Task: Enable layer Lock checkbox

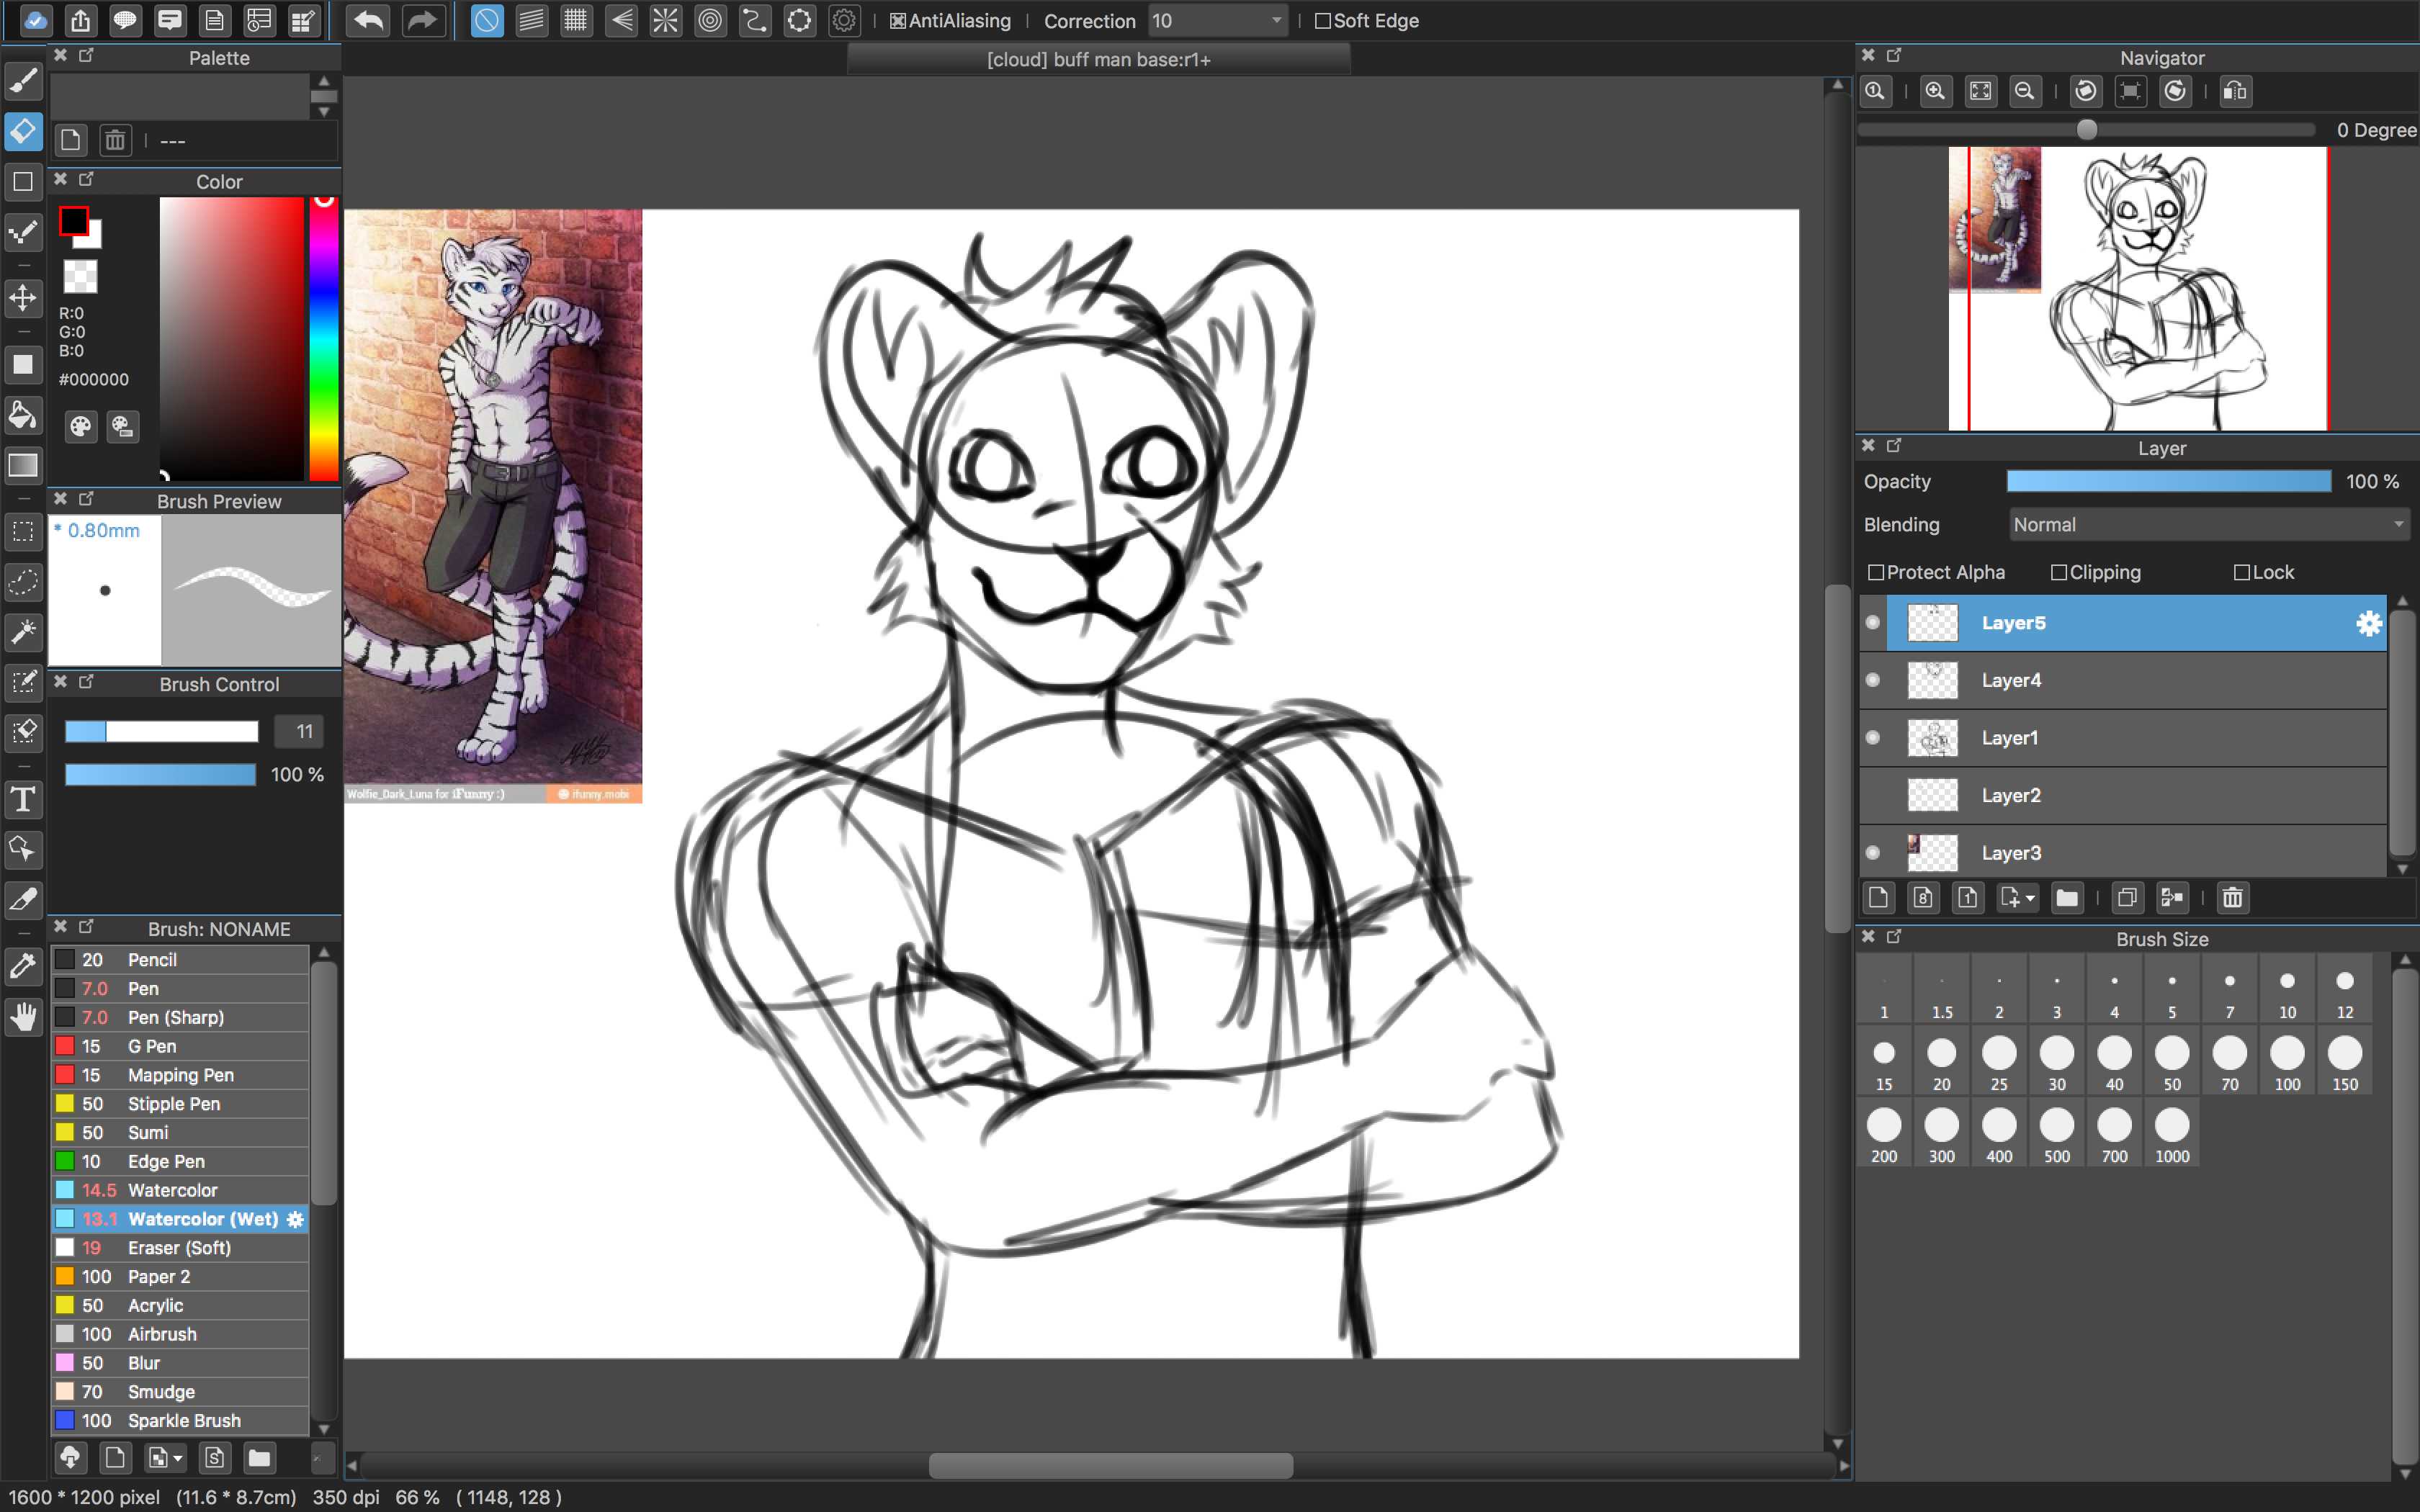Action: [2242, 572]
